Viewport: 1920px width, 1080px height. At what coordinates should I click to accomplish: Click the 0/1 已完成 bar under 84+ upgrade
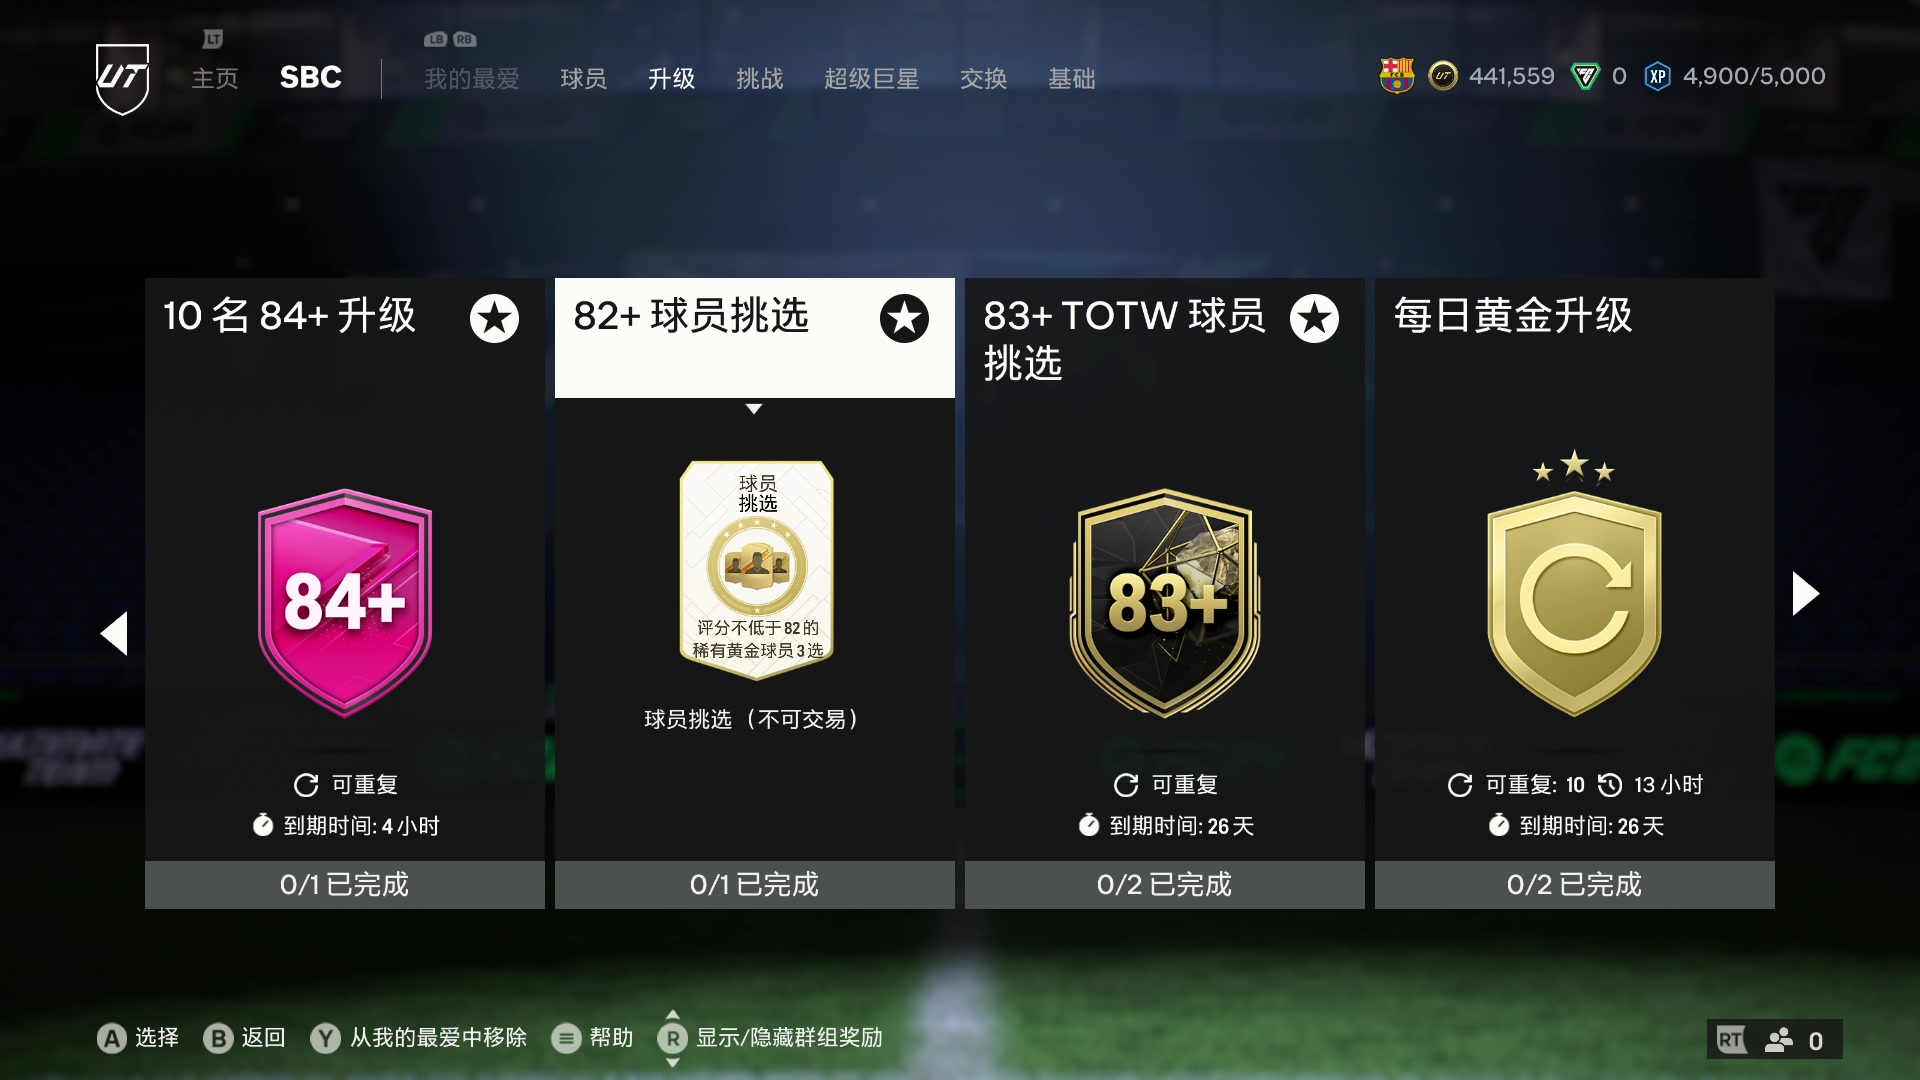(345, 885)
